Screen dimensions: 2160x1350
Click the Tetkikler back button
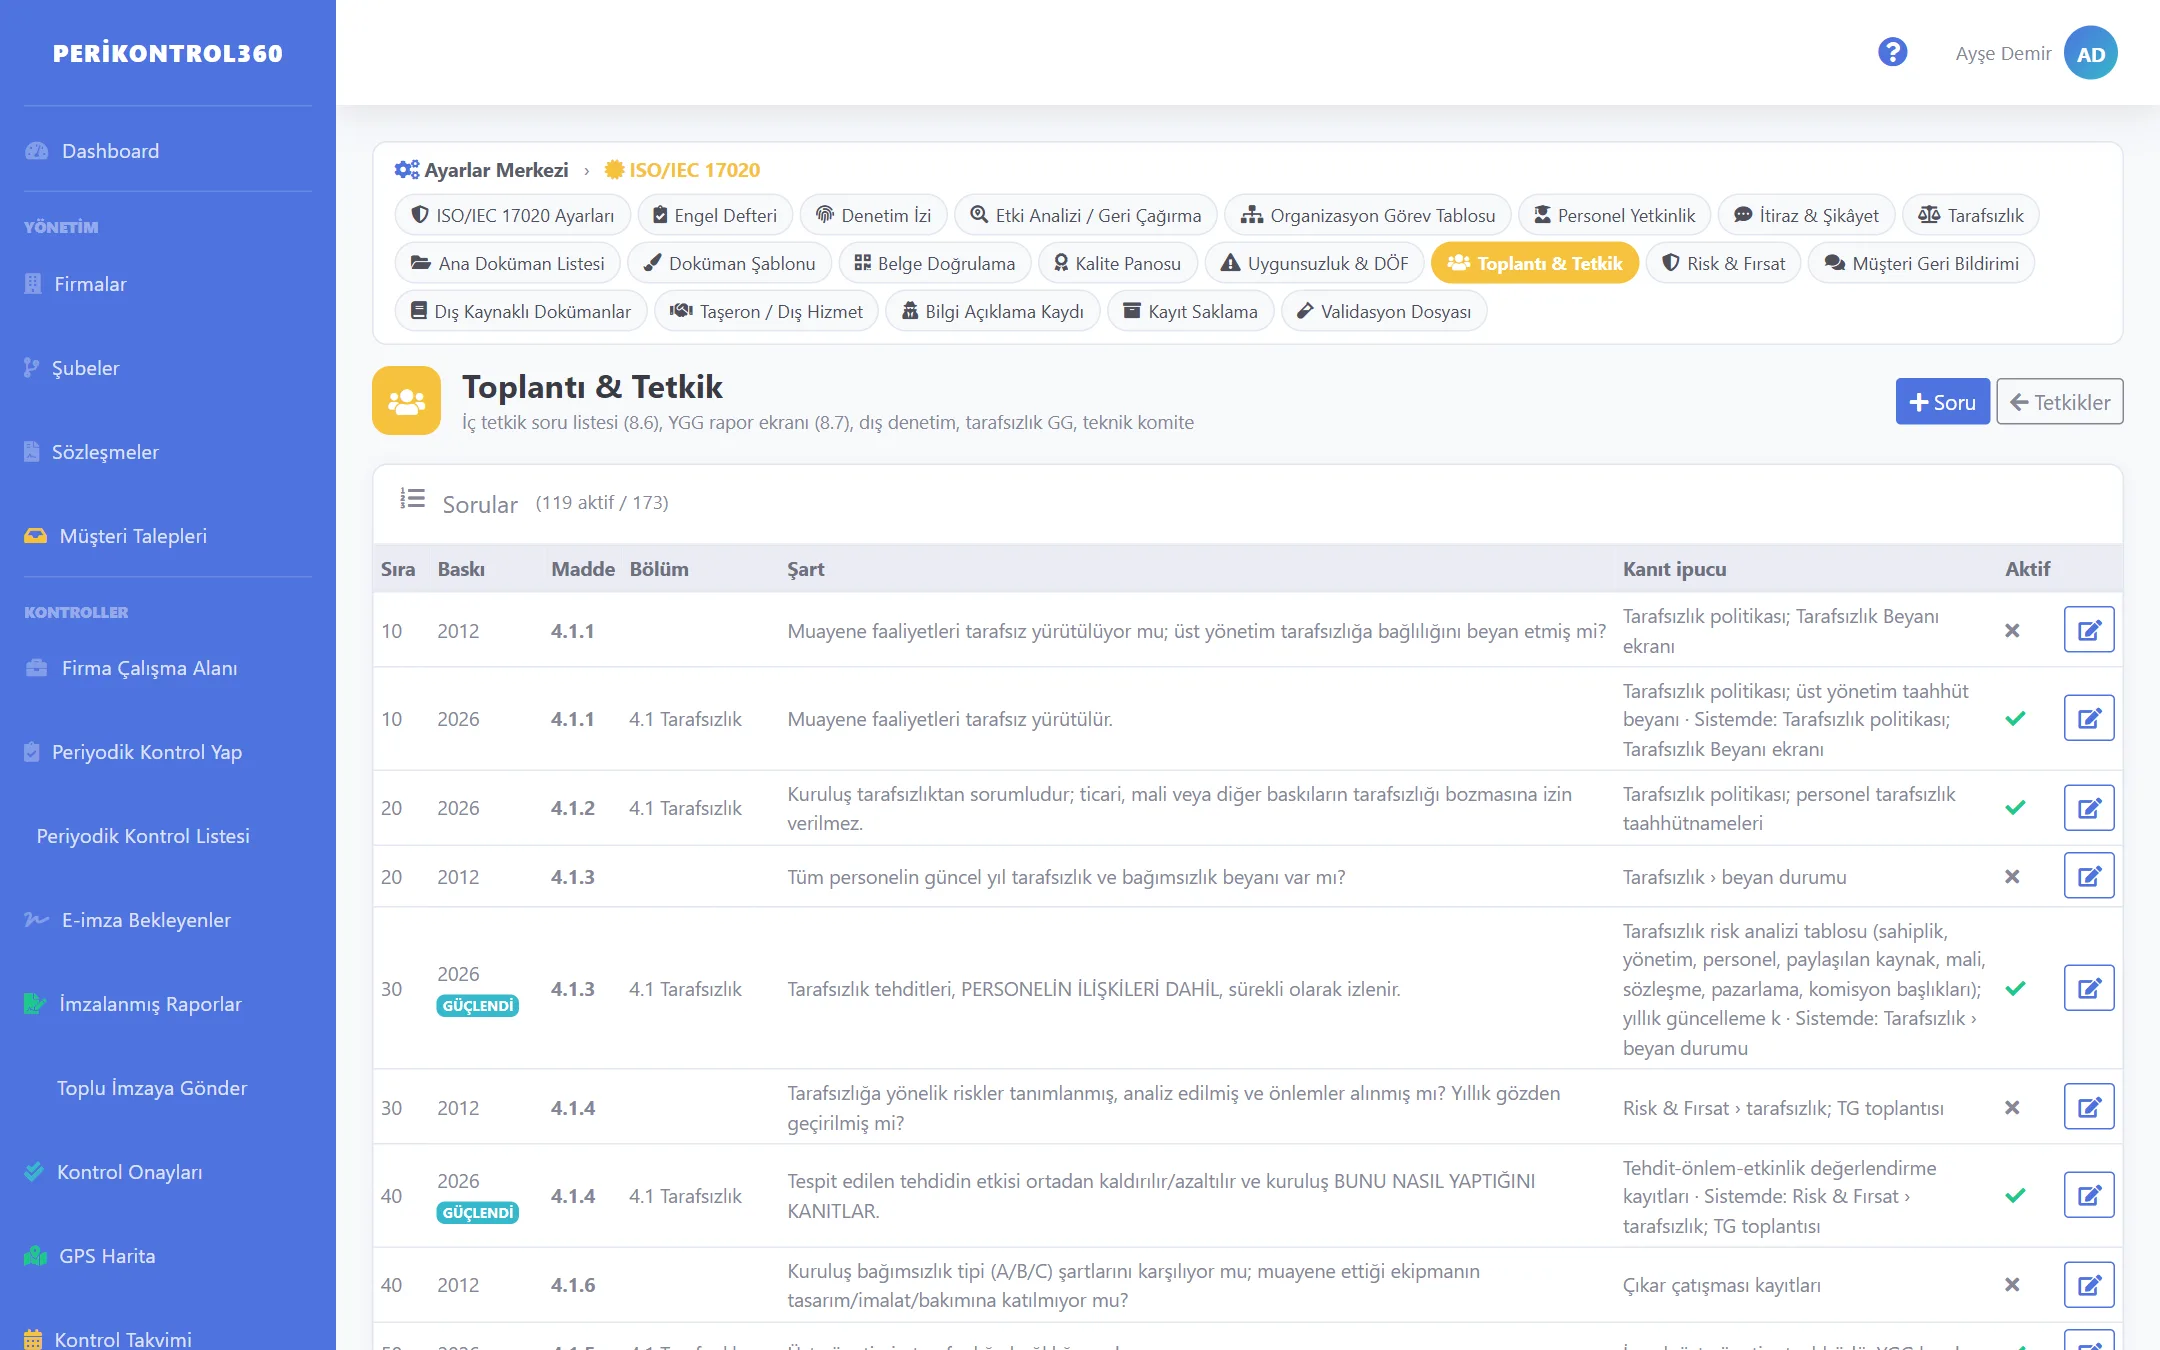click(2060, 402)
